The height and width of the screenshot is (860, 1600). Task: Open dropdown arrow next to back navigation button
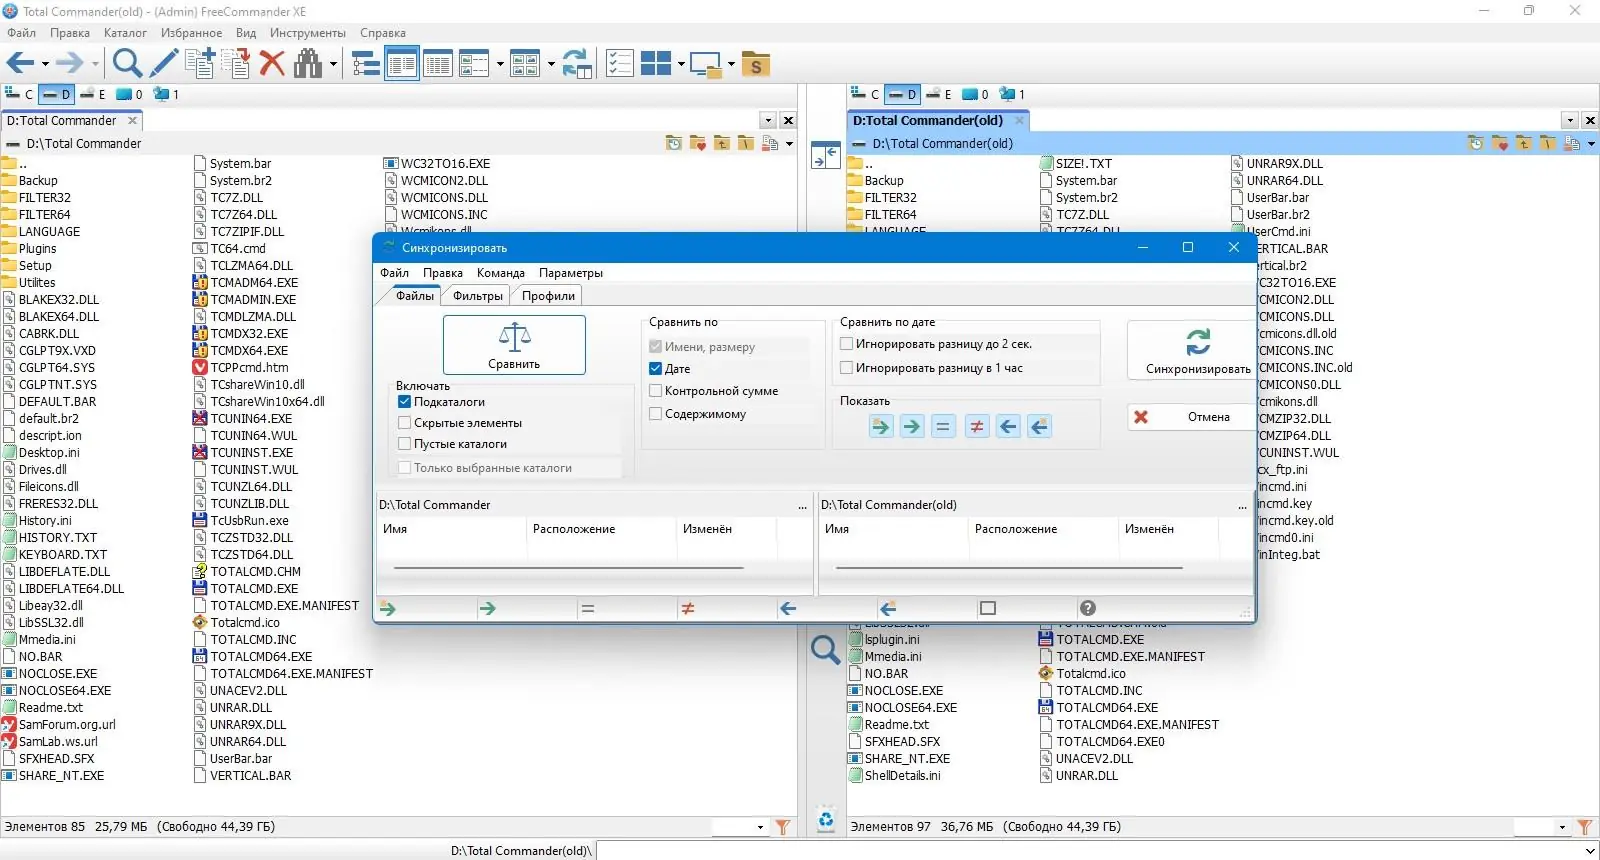tap(45, 65)
